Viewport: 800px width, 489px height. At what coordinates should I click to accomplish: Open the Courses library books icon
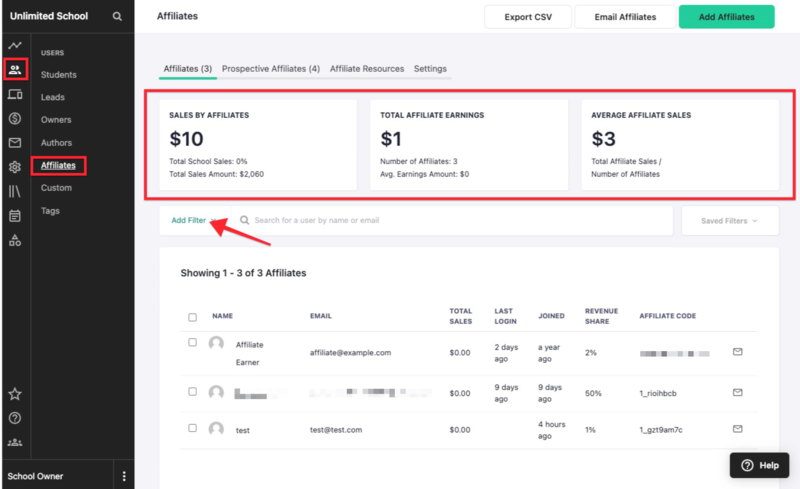tap(15, 191)
